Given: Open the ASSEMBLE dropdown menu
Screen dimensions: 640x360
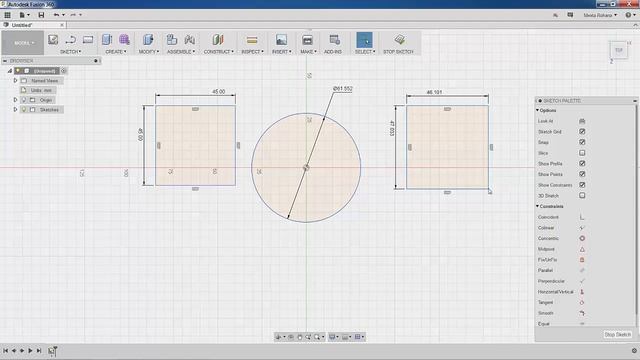Looking at the screenshot, I should [x=181, y=52].
